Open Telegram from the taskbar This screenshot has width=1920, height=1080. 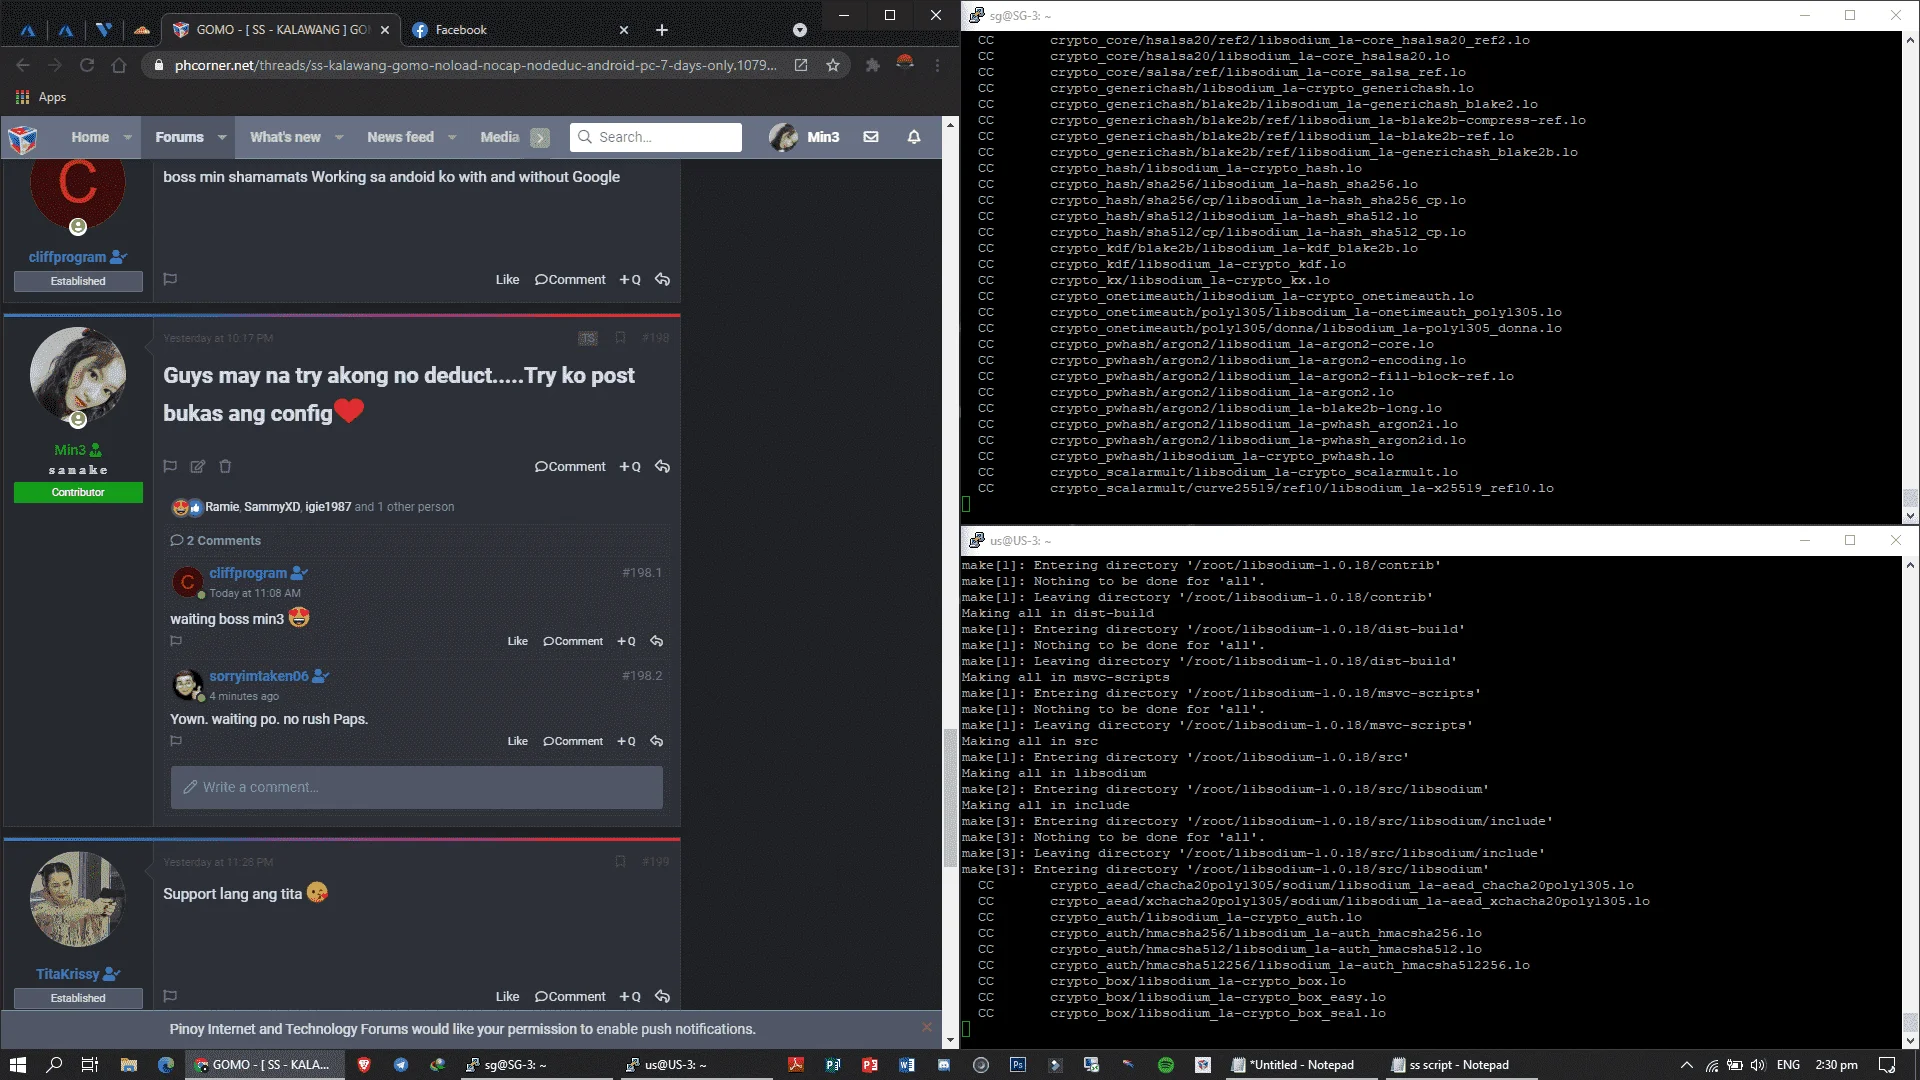pos(401,1065)
